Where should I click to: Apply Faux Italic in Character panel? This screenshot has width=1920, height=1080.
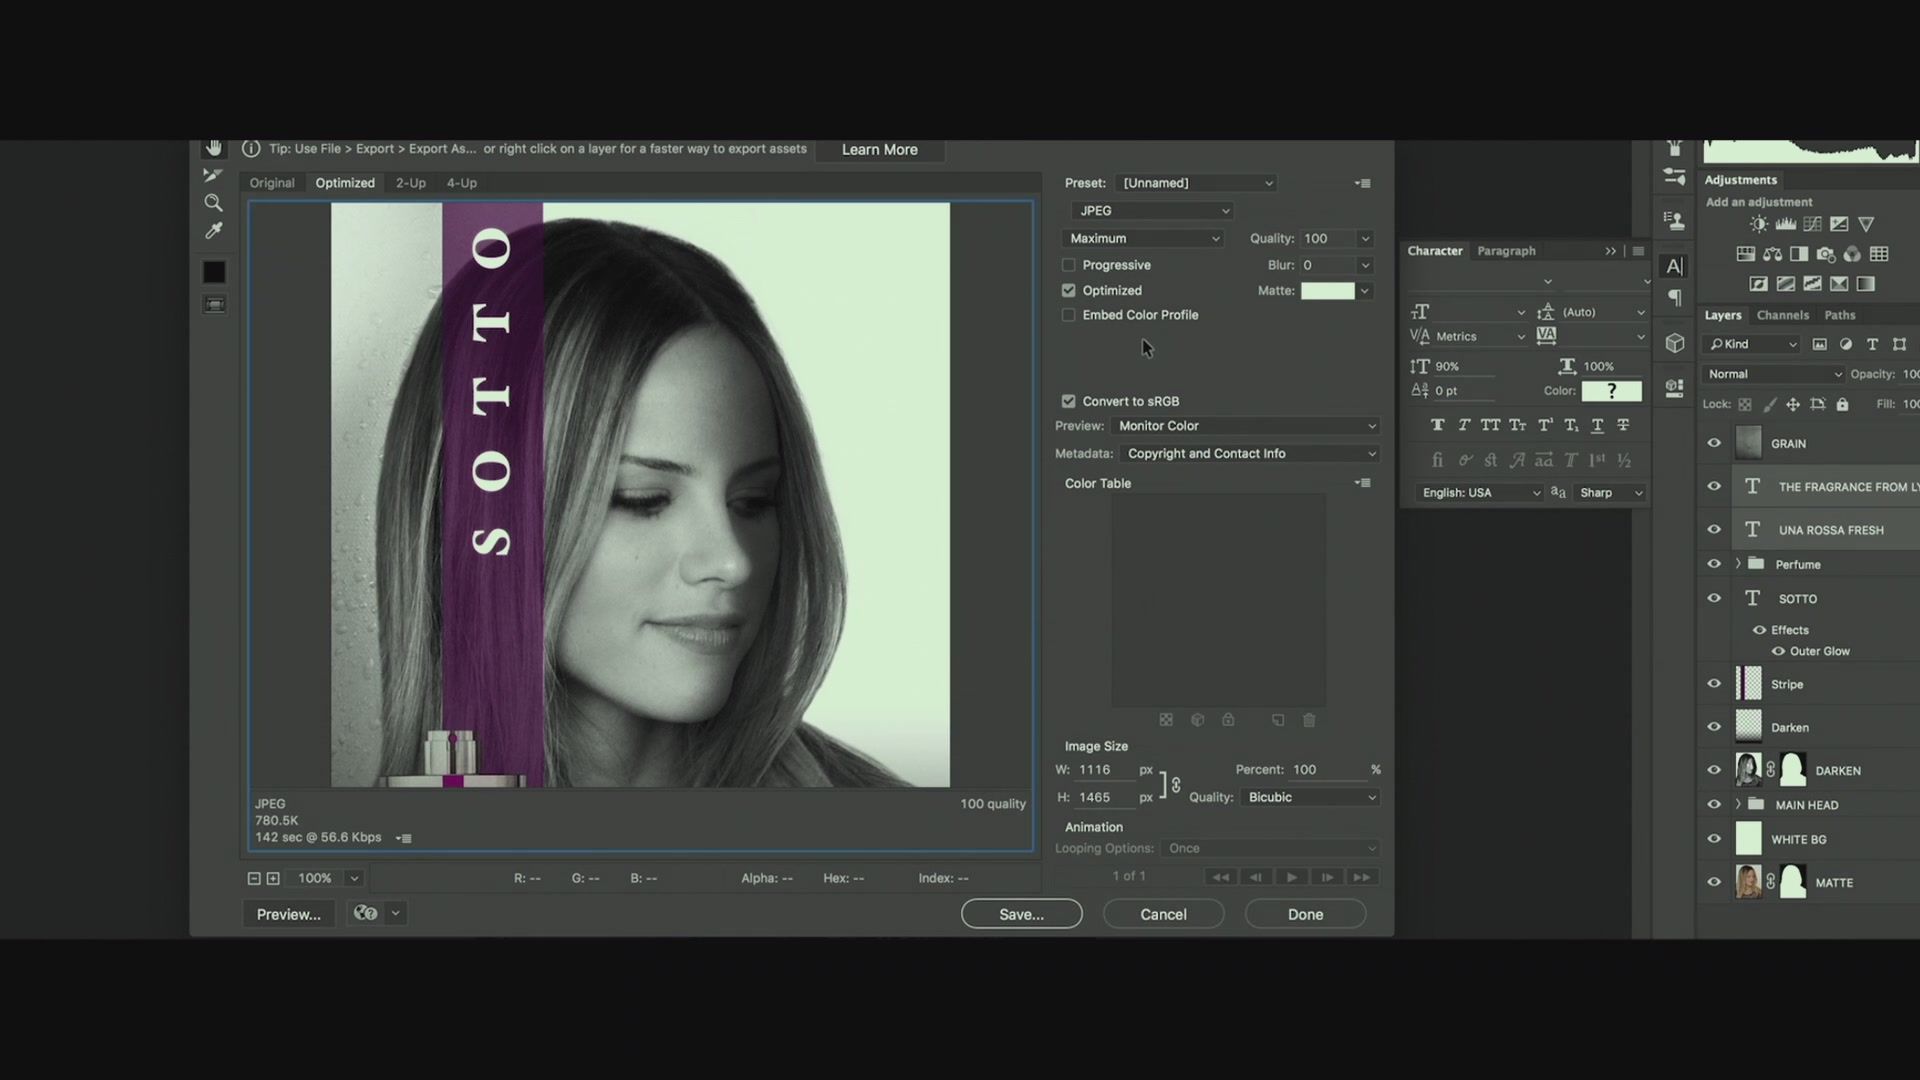(1464, 425)
